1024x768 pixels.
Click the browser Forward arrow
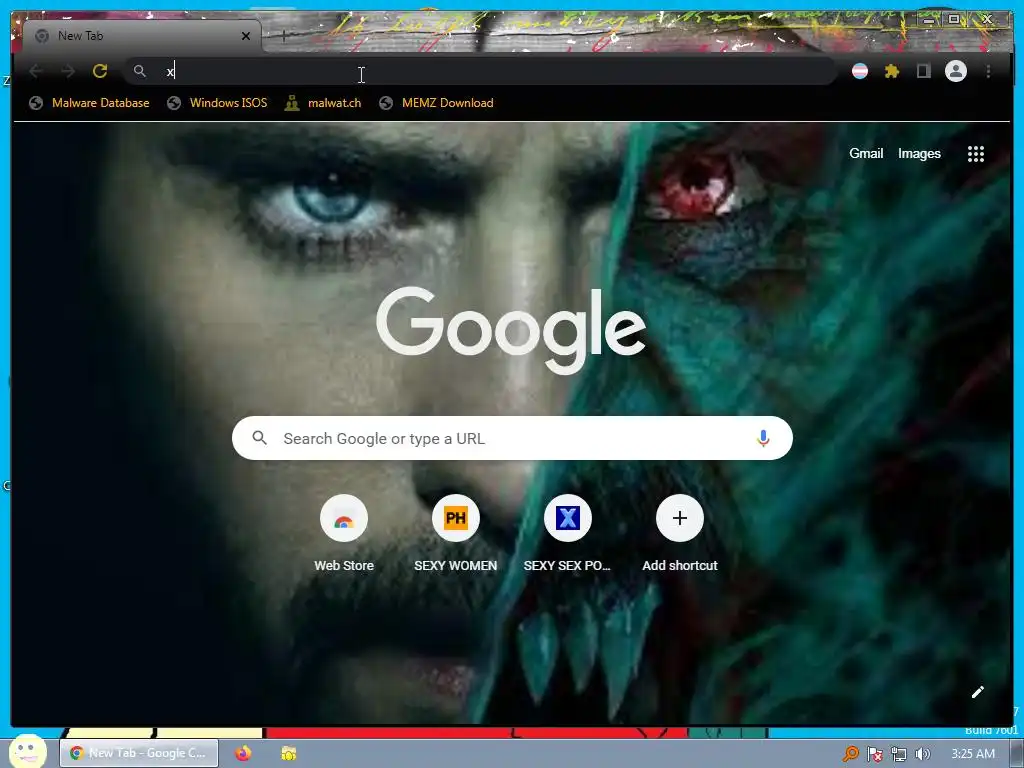pyautogui.click(x=68, y=71)
